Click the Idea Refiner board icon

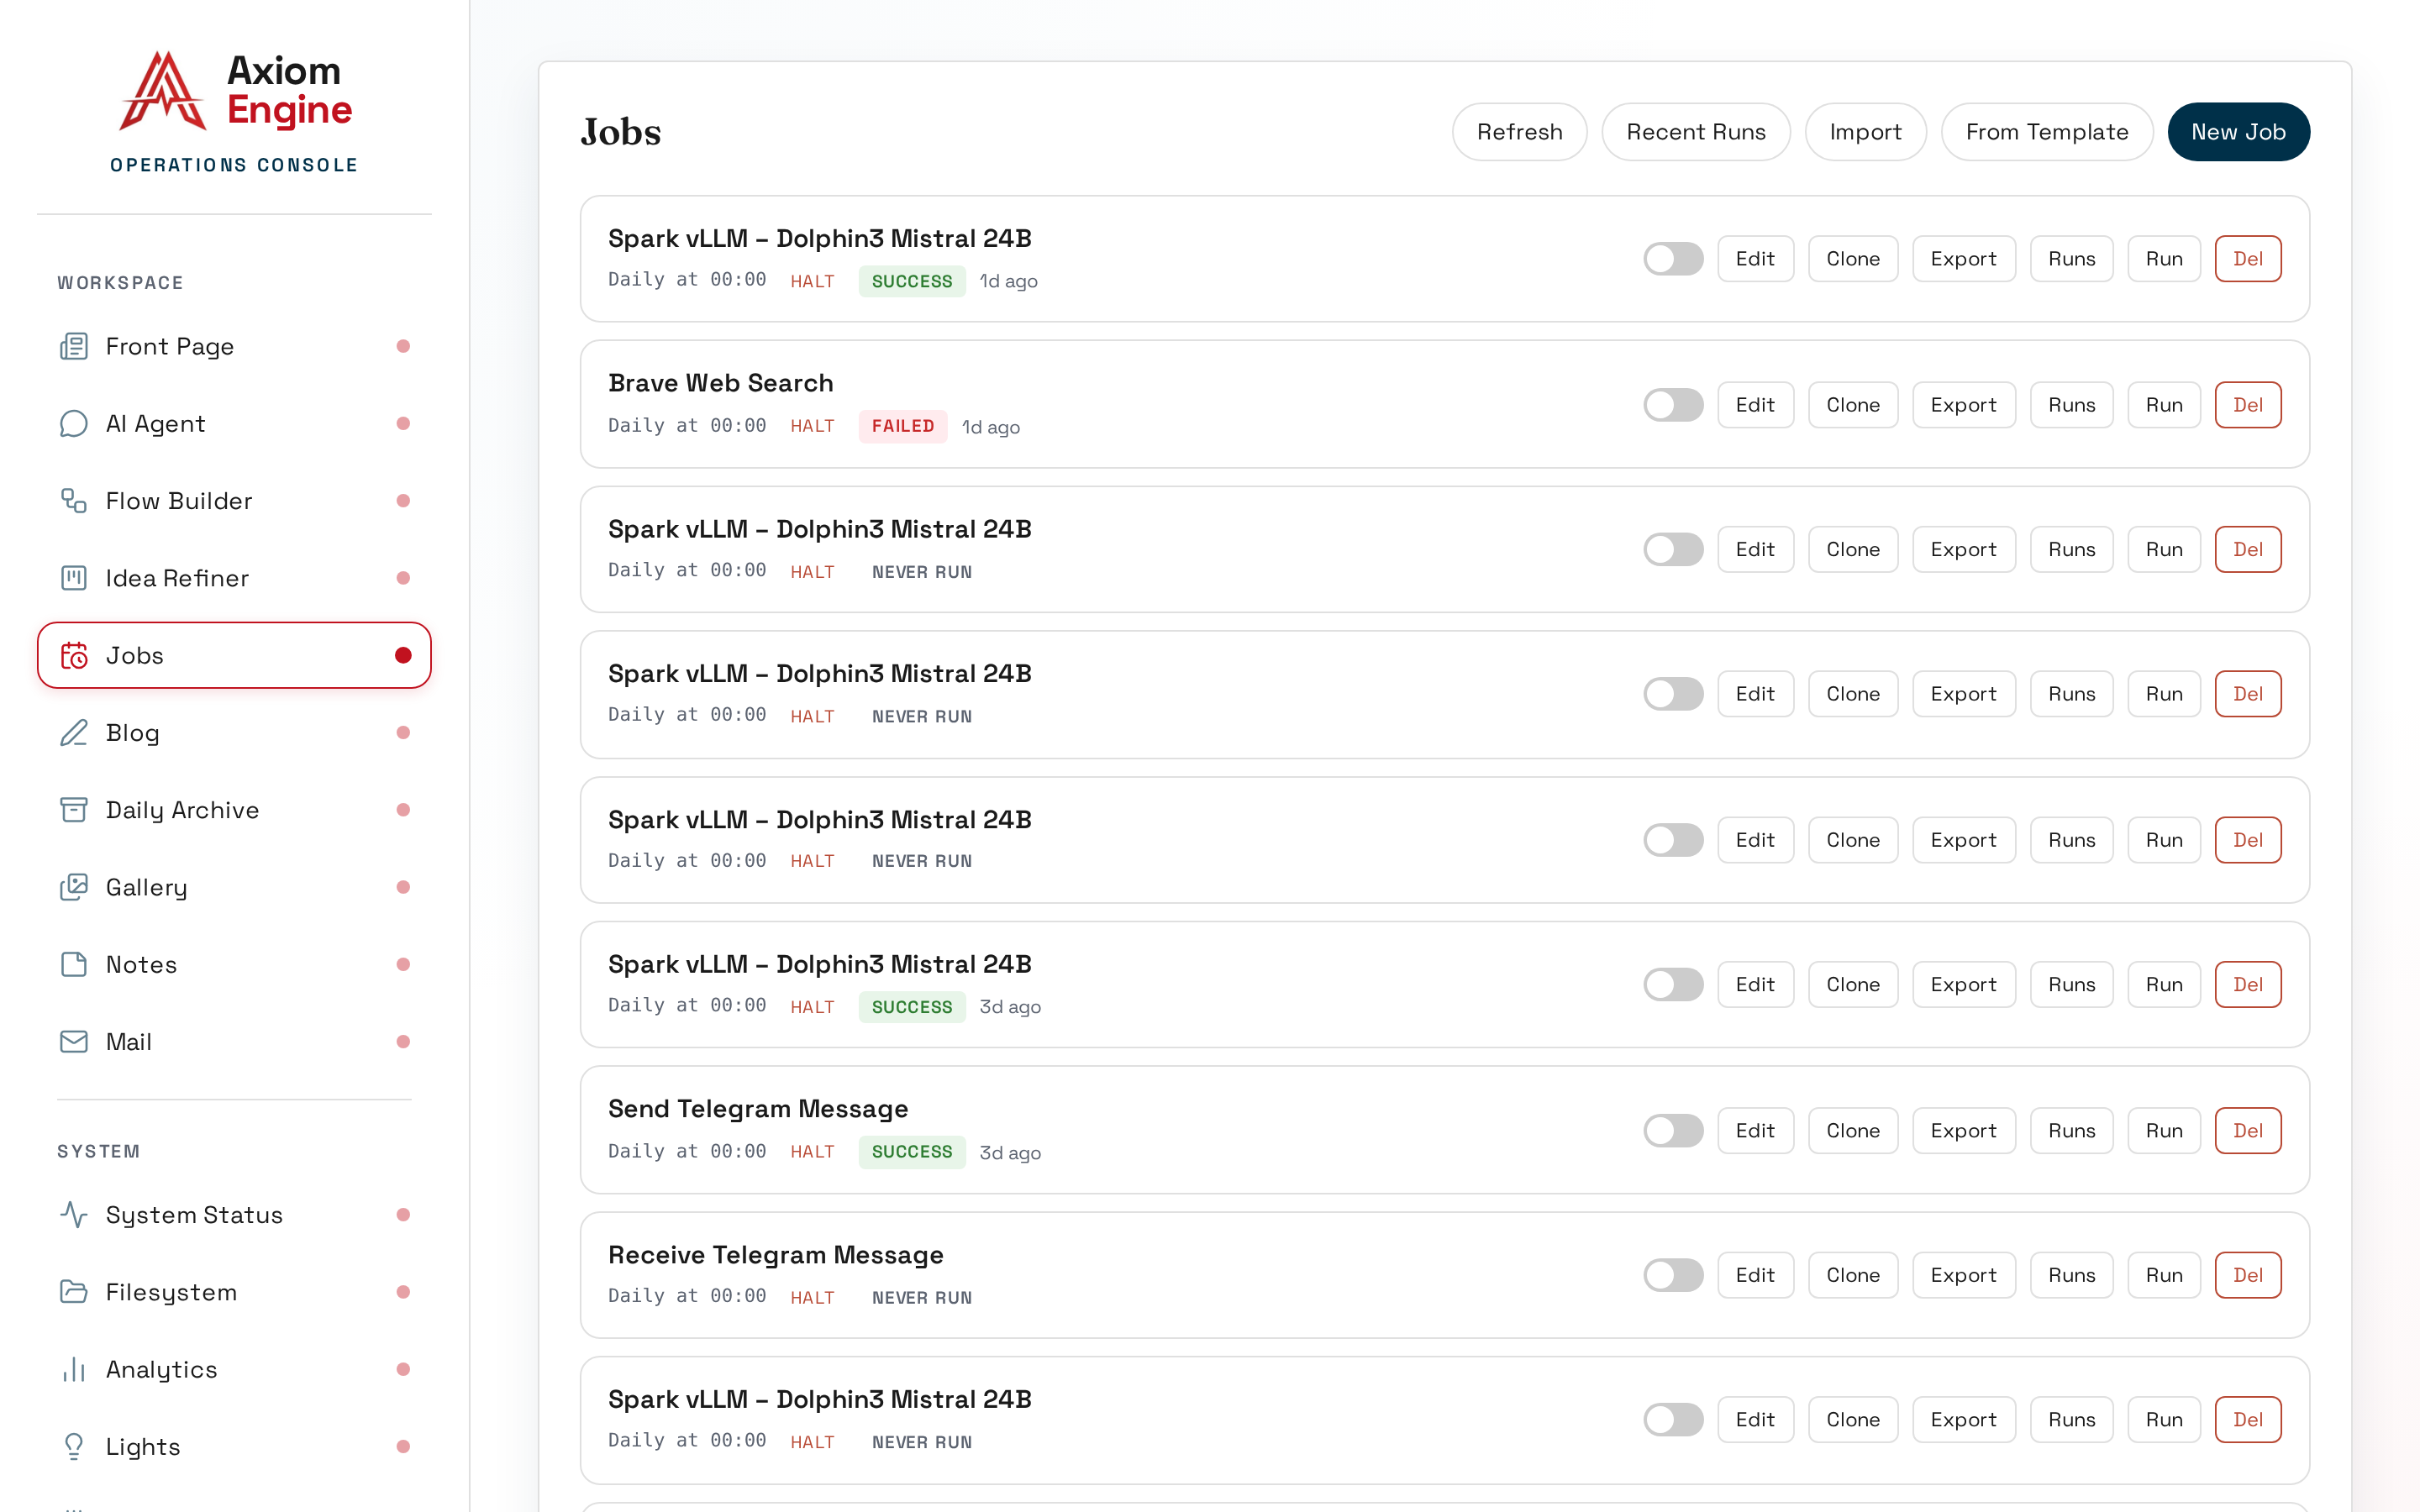(74, 578)
